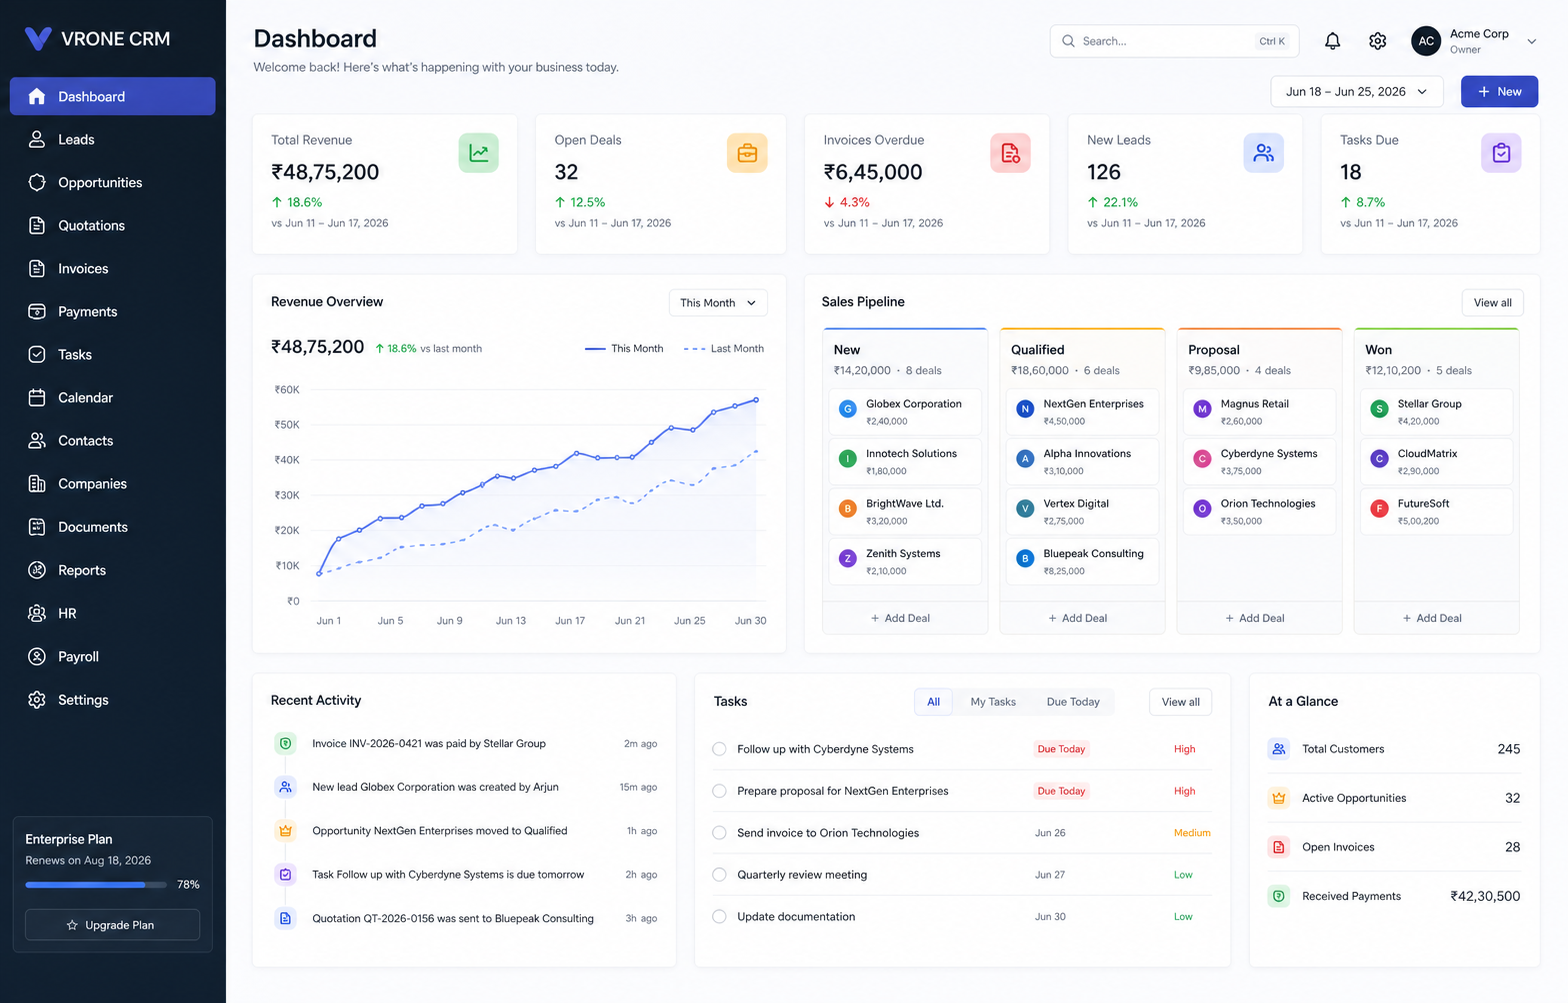This screenshot has height=1003, width=1568.
Task: Click the Upgrade Plan button
Action: click(112, 925)
